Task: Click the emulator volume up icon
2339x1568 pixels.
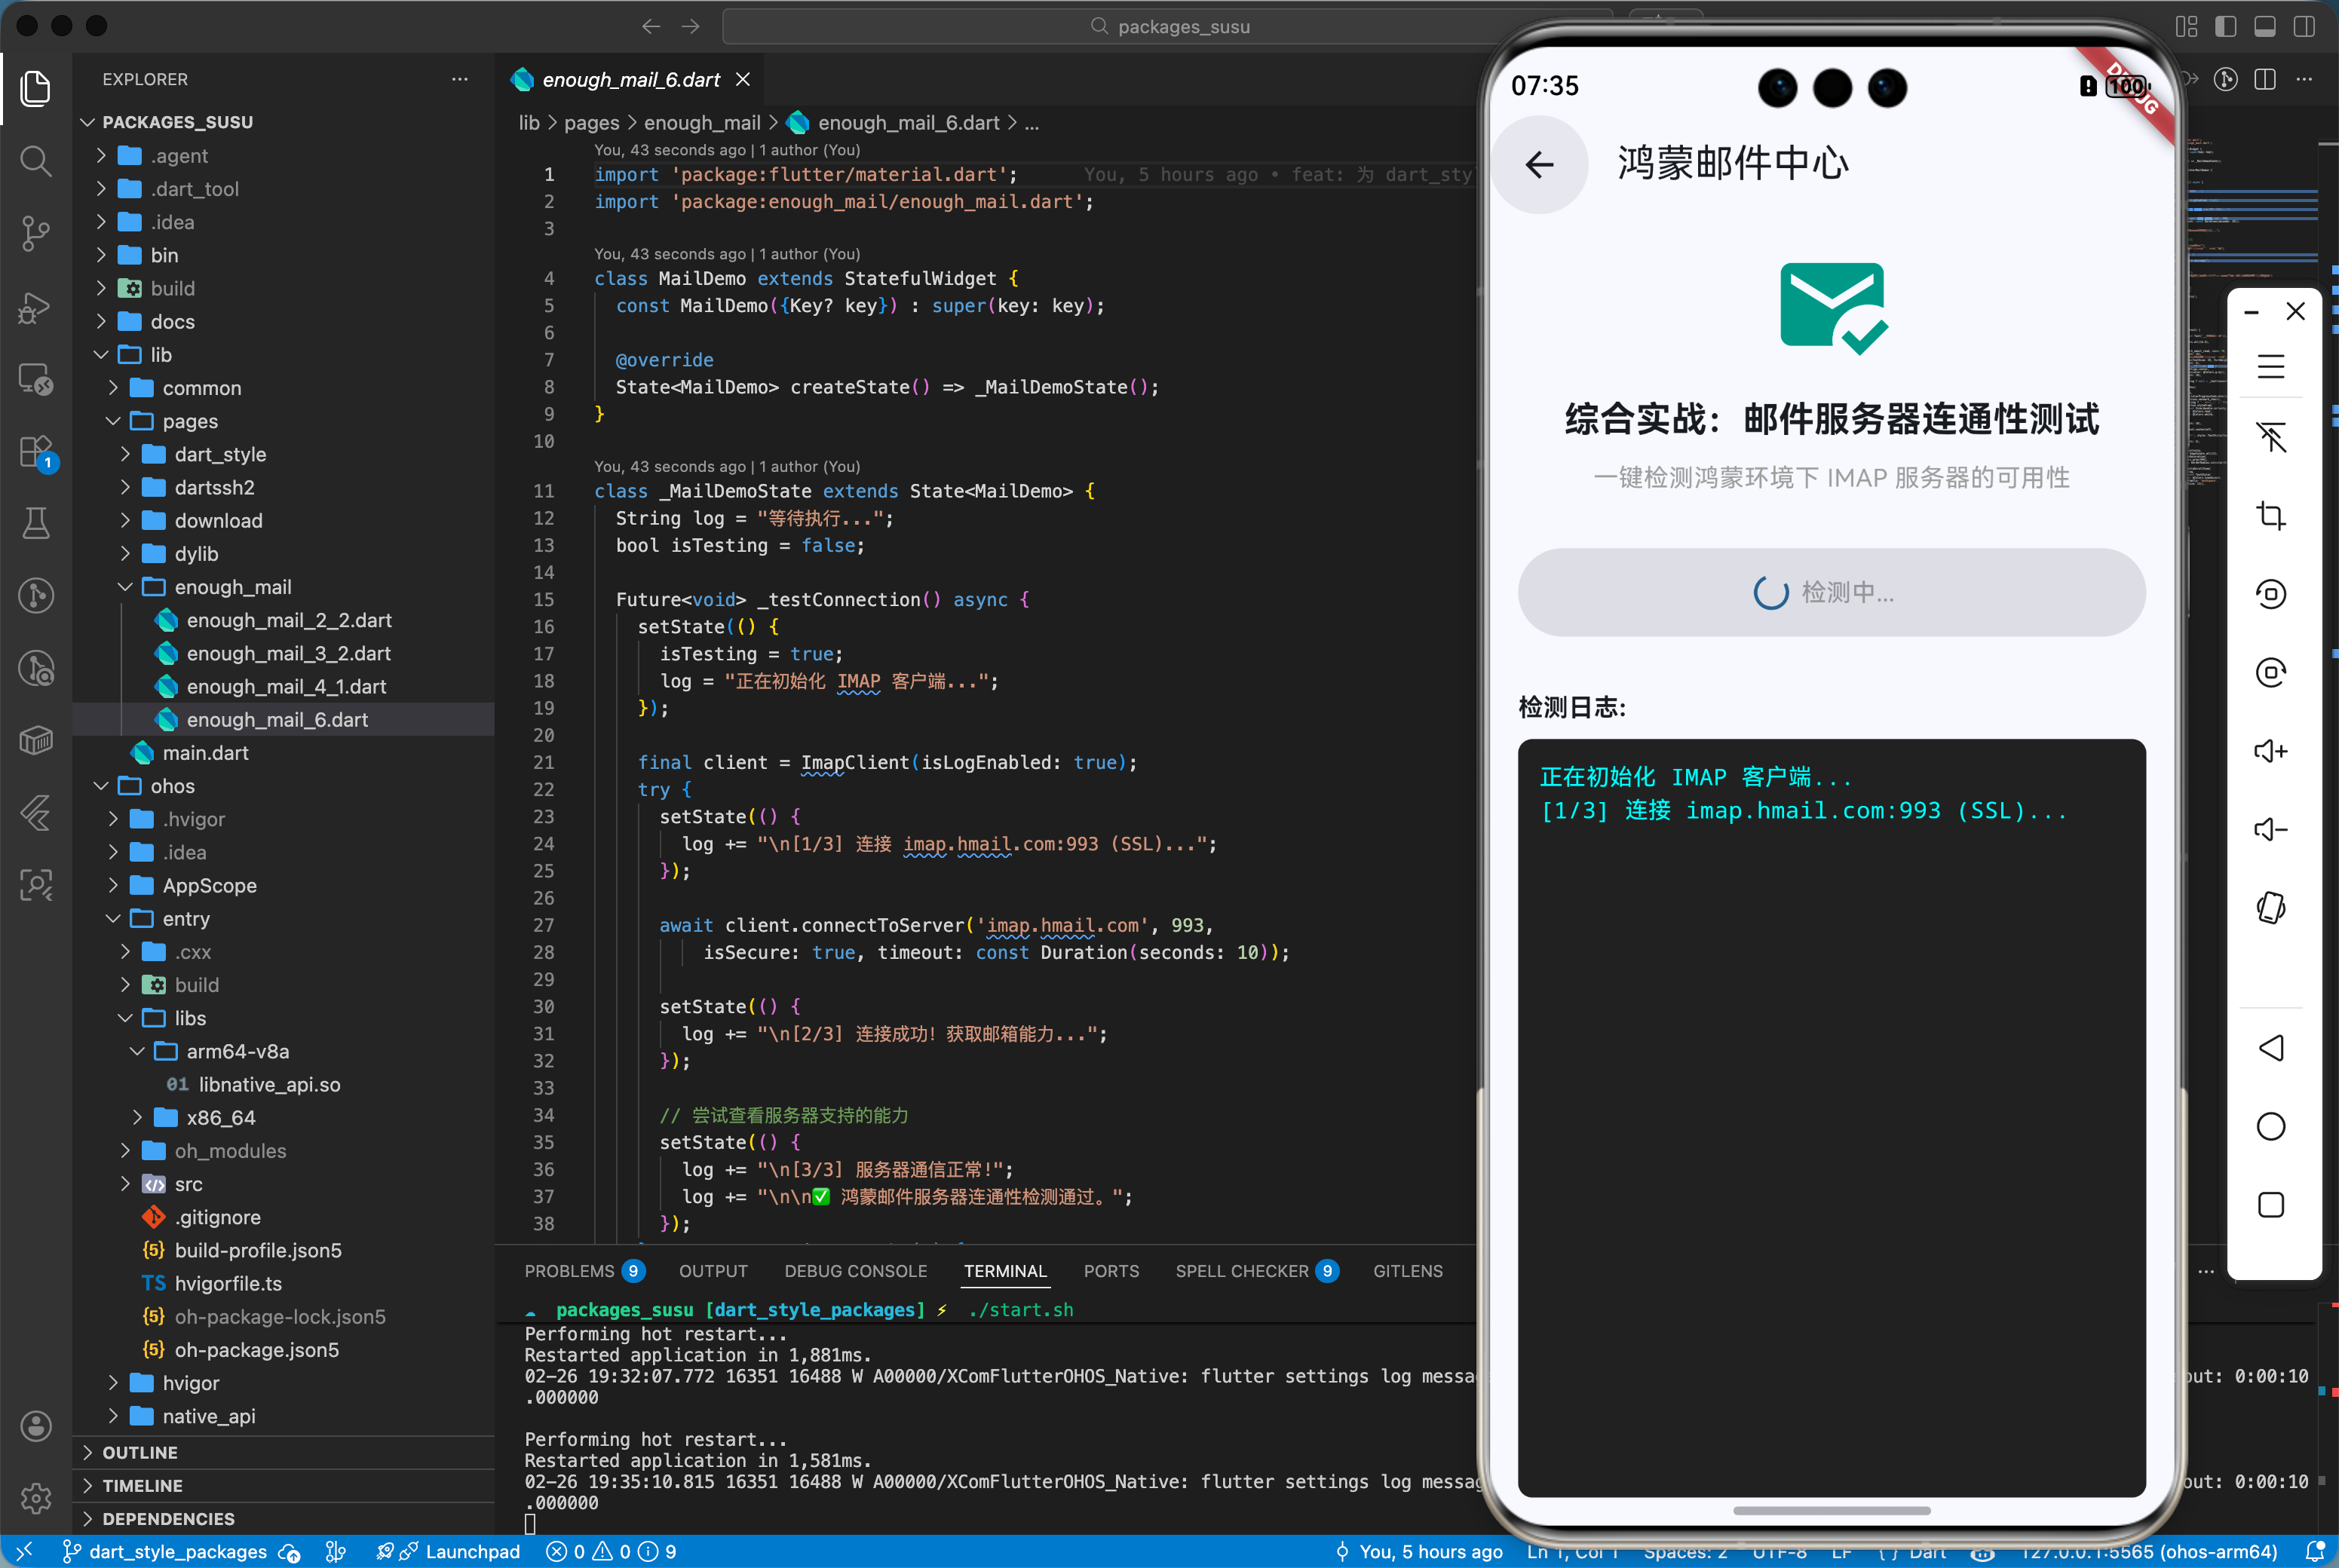Action: (2270, 751)
